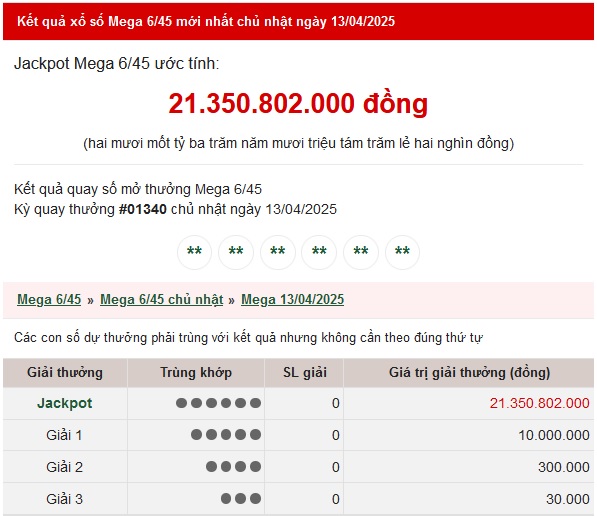Click the SL giải count in Giải 1 row
597x516 pixels.
pyautogui.click(x=335, y=435)
